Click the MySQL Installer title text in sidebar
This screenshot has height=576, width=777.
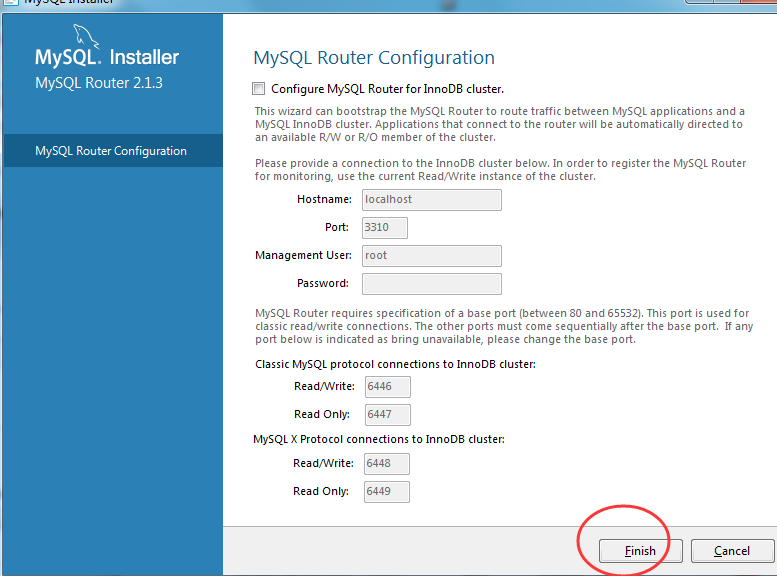pyautogui.click(x=107, y=57)
